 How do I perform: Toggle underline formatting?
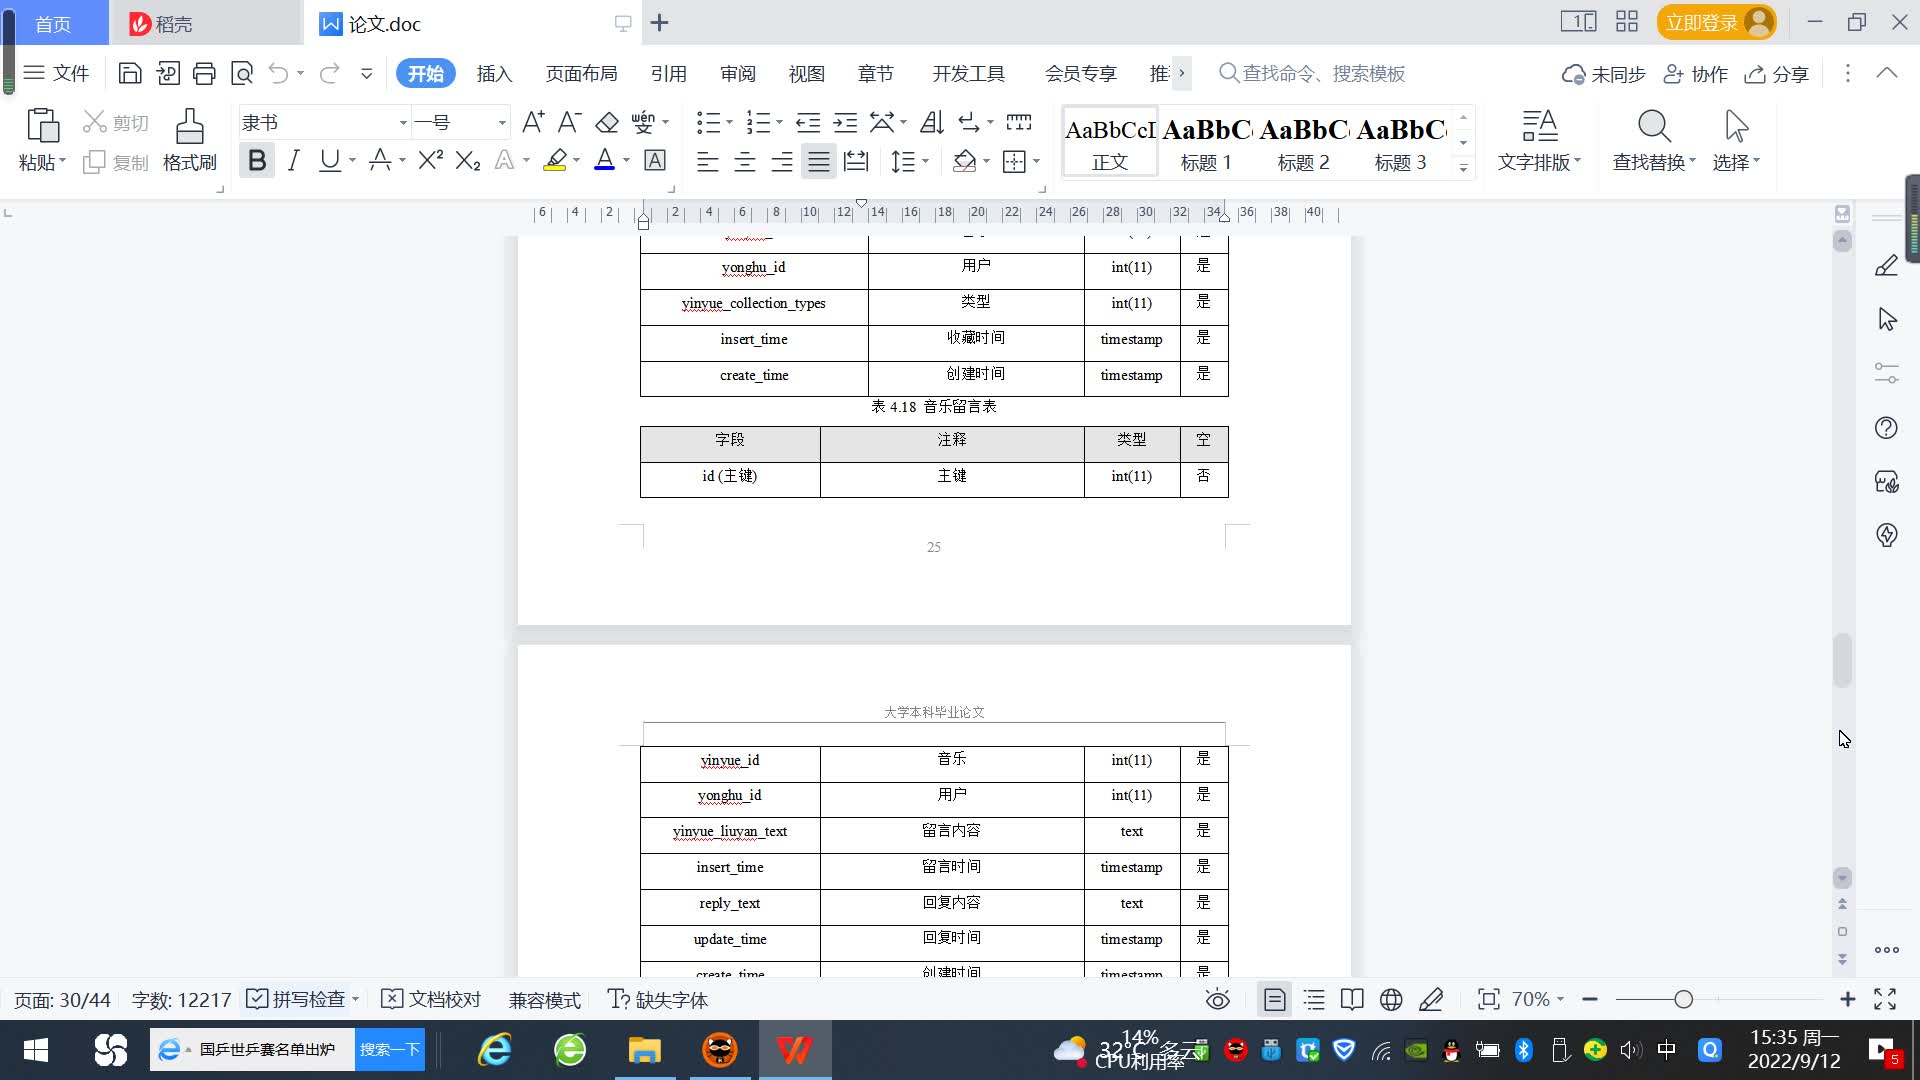pyautogui.click(x=329, y=160)
